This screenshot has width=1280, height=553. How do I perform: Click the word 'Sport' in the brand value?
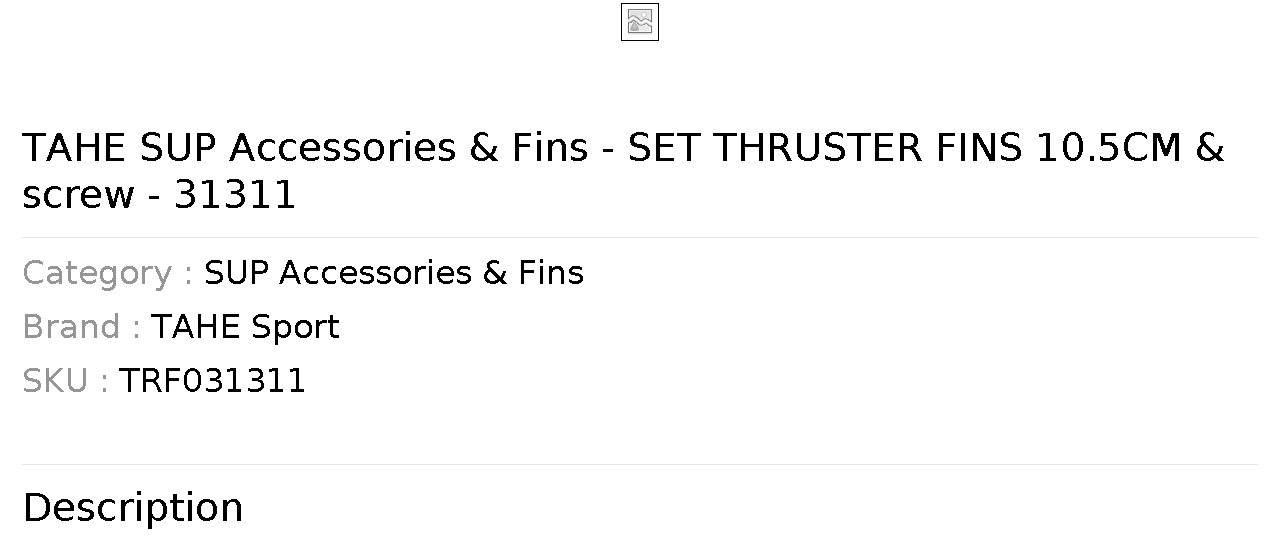coord(295,328)
